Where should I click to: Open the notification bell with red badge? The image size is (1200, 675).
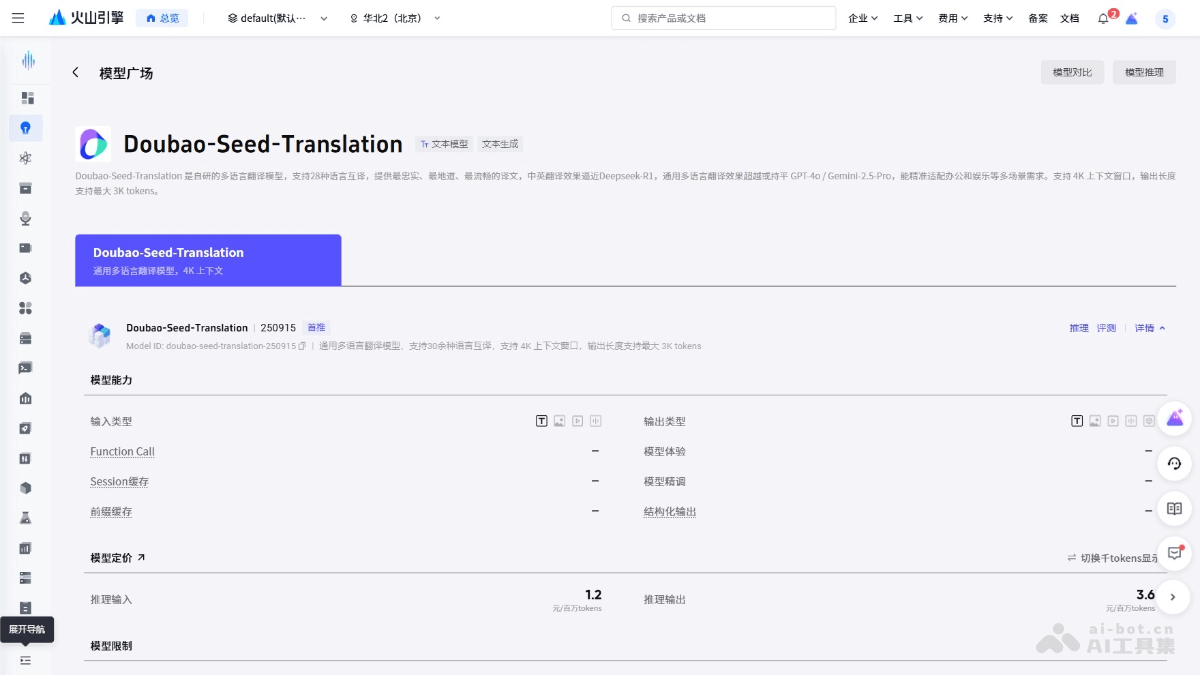click(x=1100, y=17)
